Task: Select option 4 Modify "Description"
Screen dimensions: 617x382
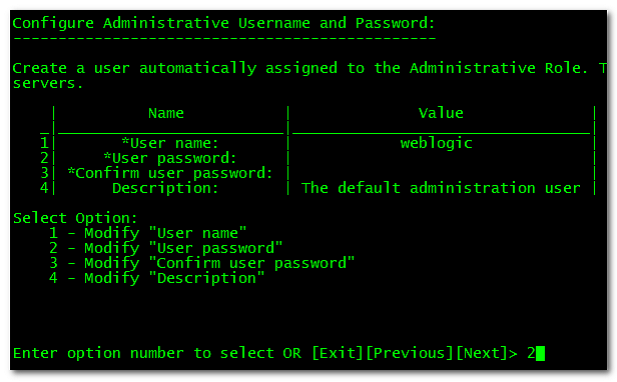Action: pyautogui.click(x=157, y=278)
